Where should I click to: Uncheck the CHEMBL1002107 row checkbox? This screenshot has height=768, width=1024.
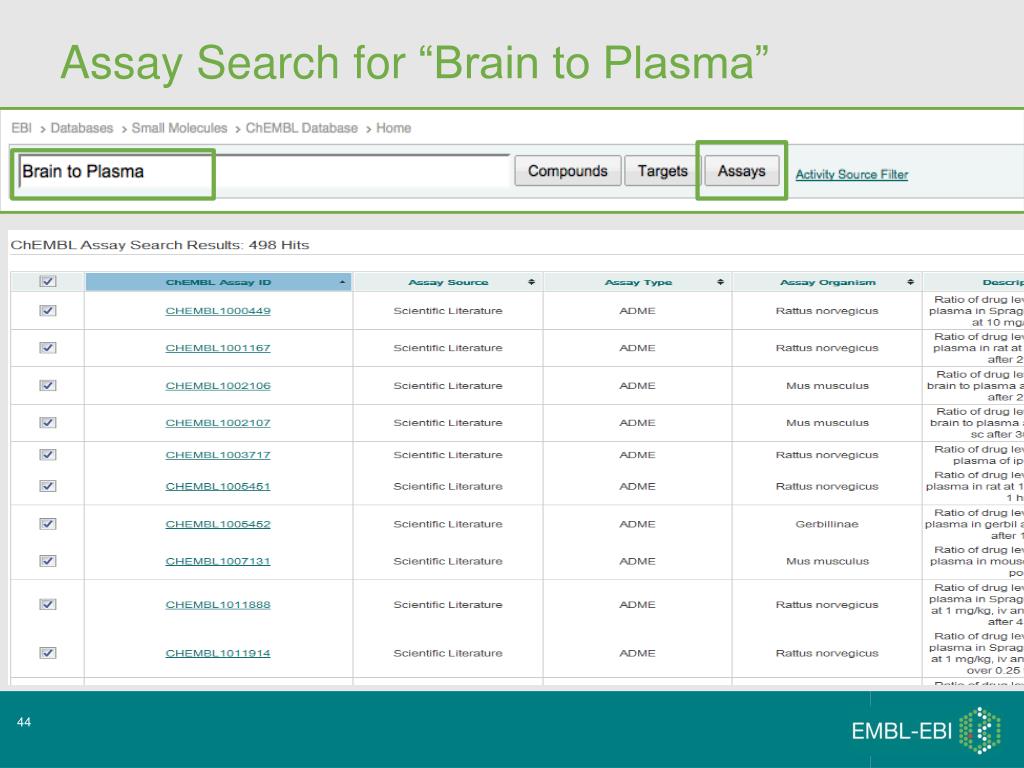pyautogui.click(x=48, y=423)
